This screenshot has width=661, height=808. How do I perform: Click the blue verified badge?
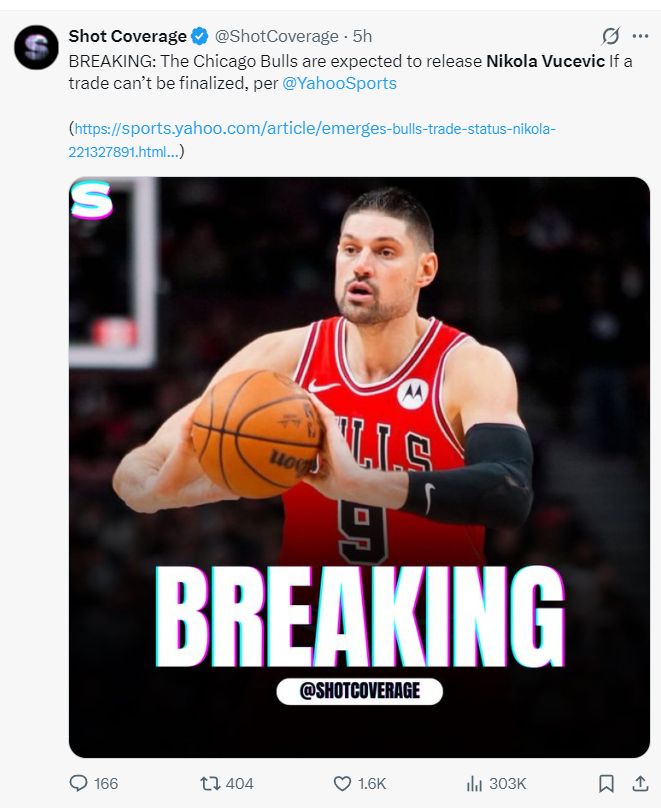point(200,36)
